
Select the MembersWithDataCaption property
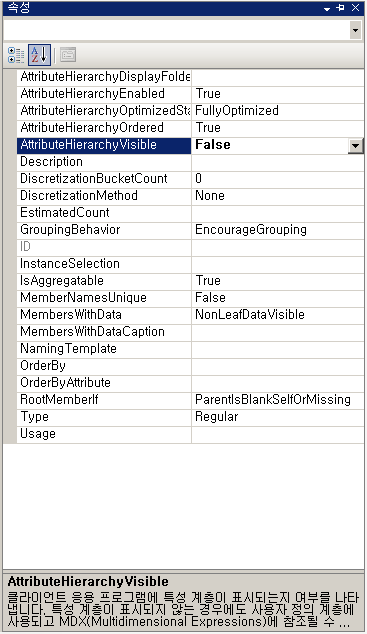[x=104, y=332]
